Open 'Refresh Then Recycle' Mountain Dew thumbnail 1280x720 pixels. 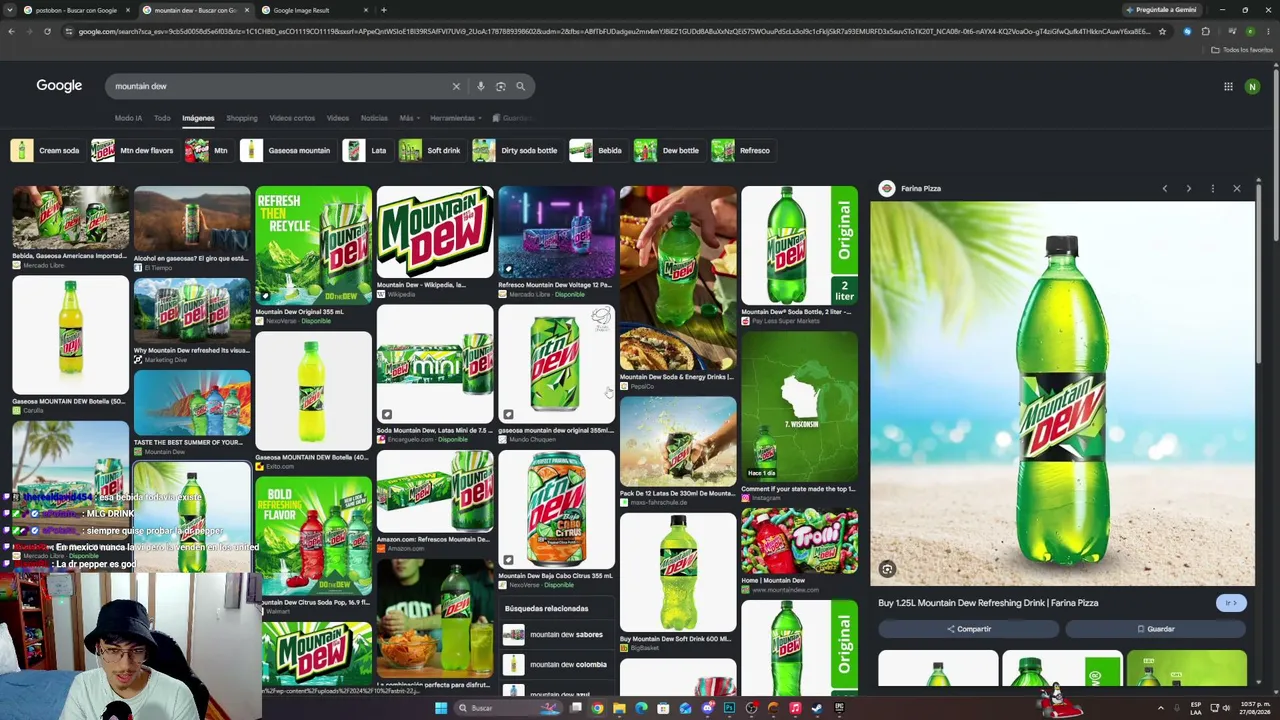(x=313, y=245)
